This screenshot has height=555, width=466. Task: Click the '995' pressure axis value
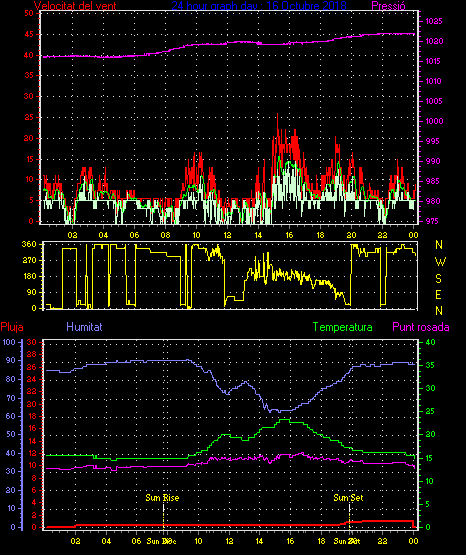coord(432,141)
